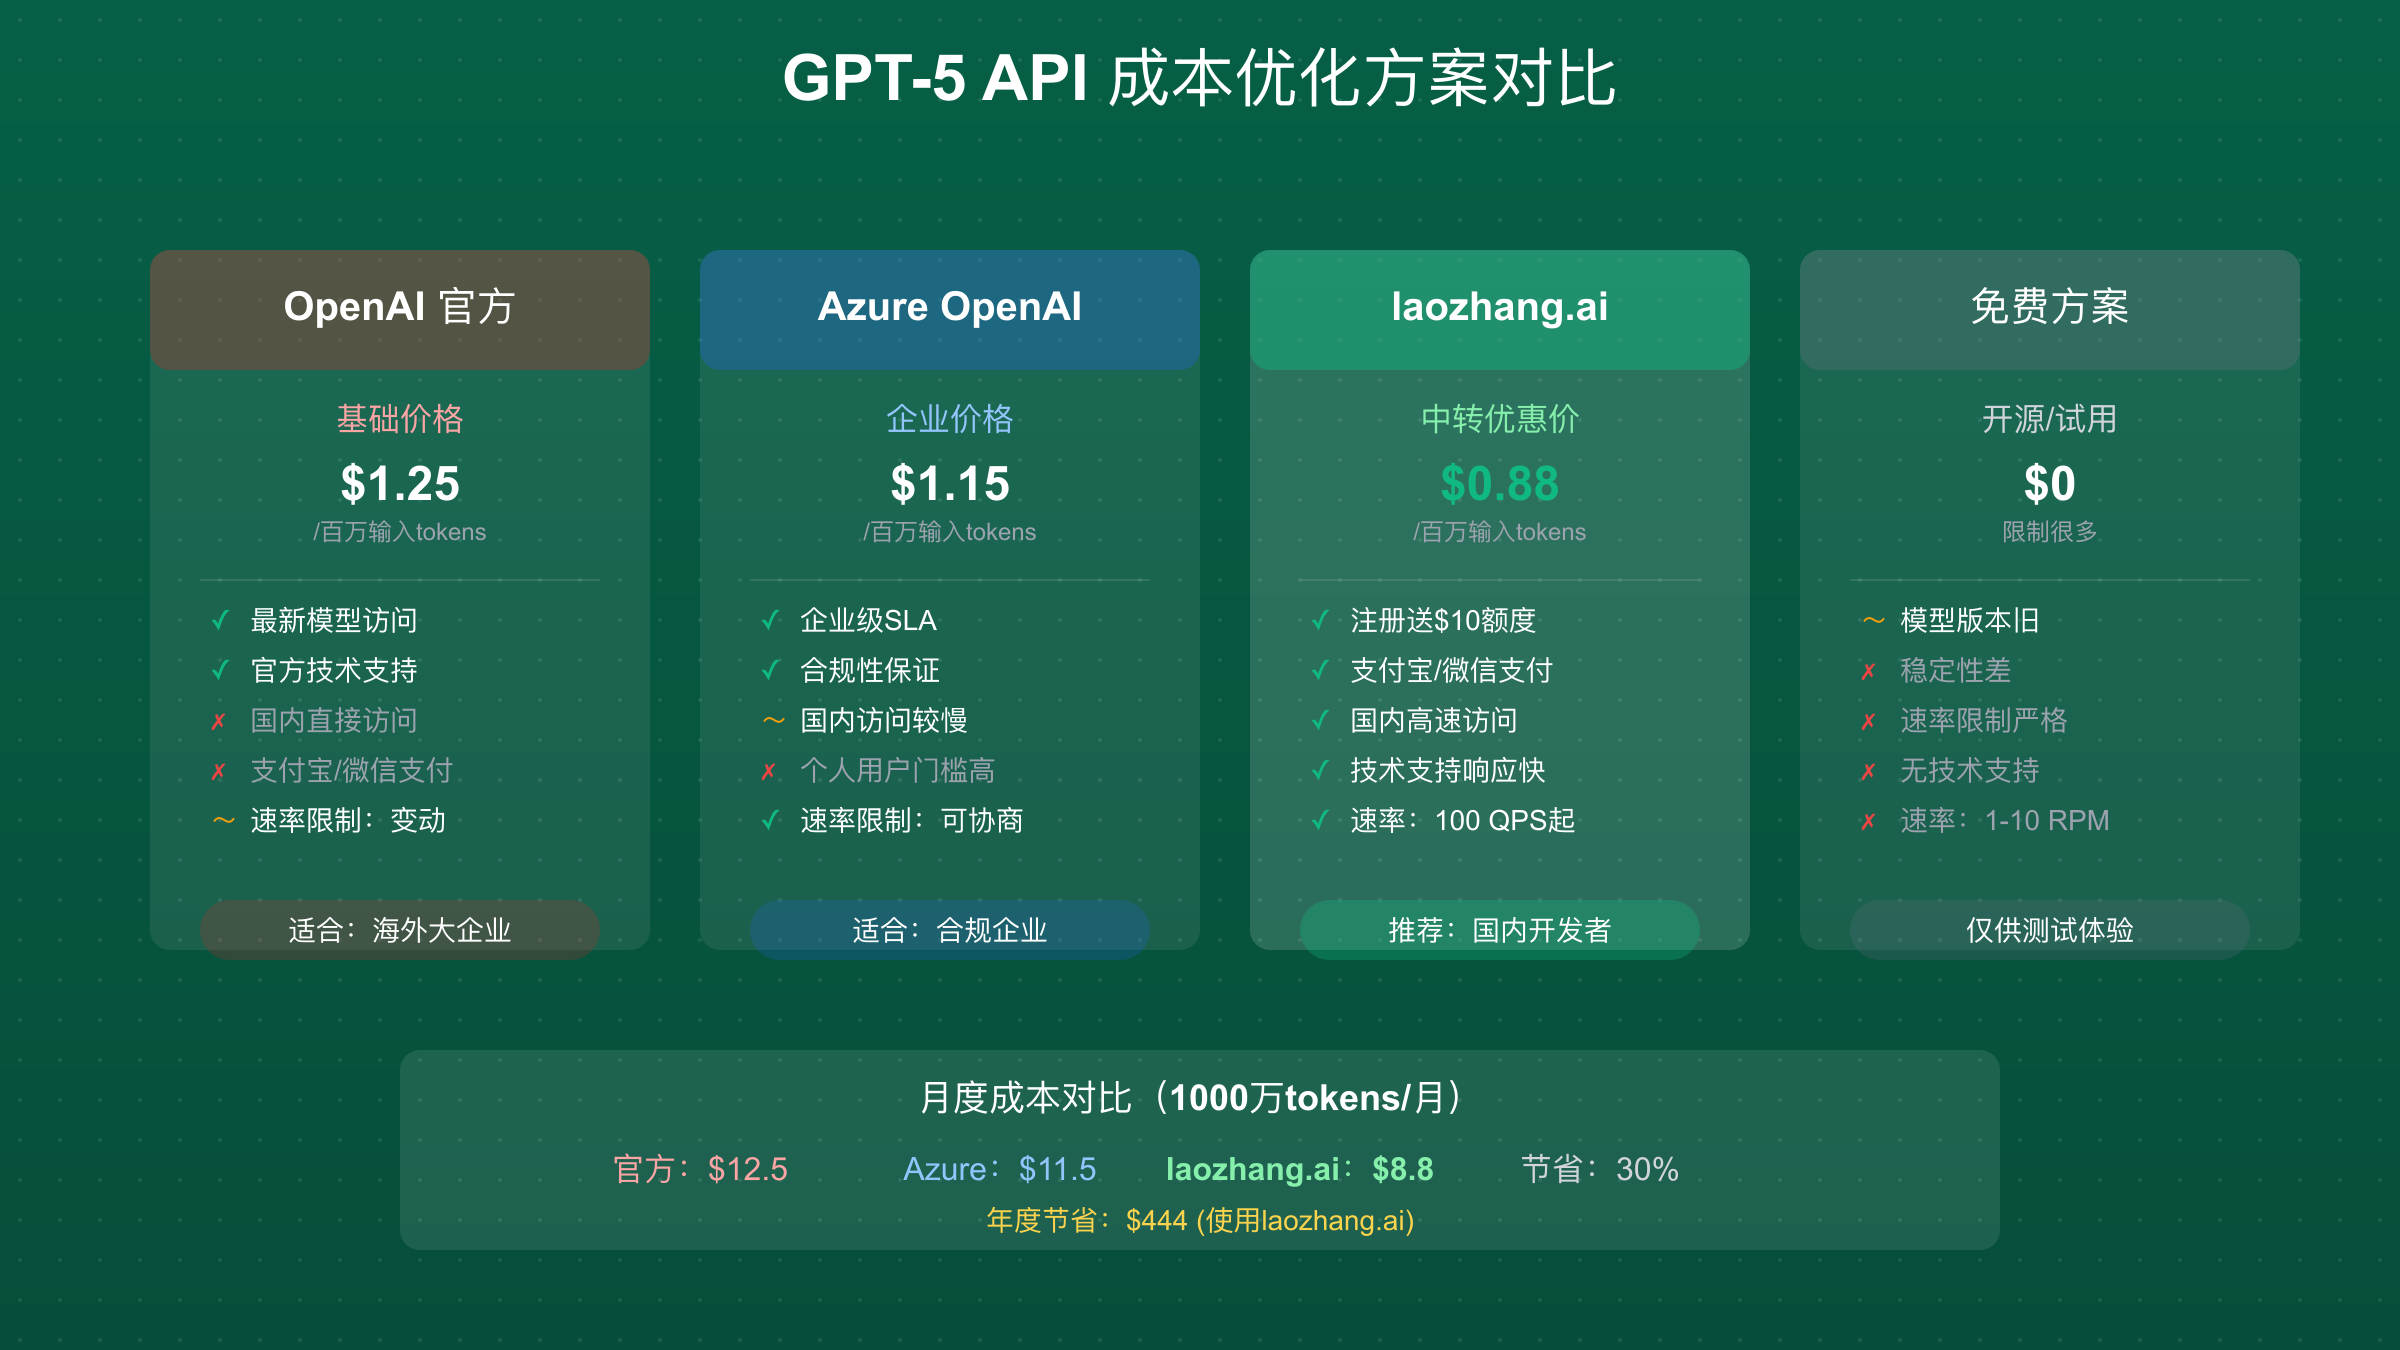Click the red cross beside 国内直接访问
The width and height of the screenshot is (2400, 1350).
point(219,722)
